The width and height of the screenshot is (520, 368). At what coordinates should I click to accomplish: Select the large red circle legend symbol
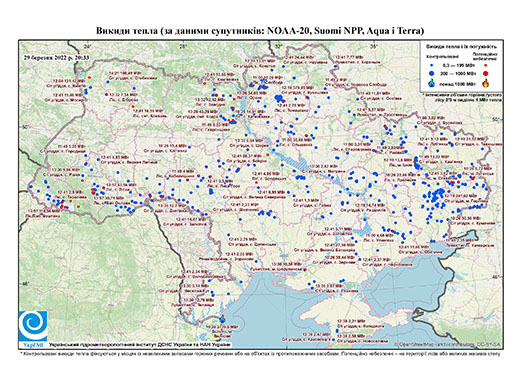pyautogui.click(x=485, y=73)
